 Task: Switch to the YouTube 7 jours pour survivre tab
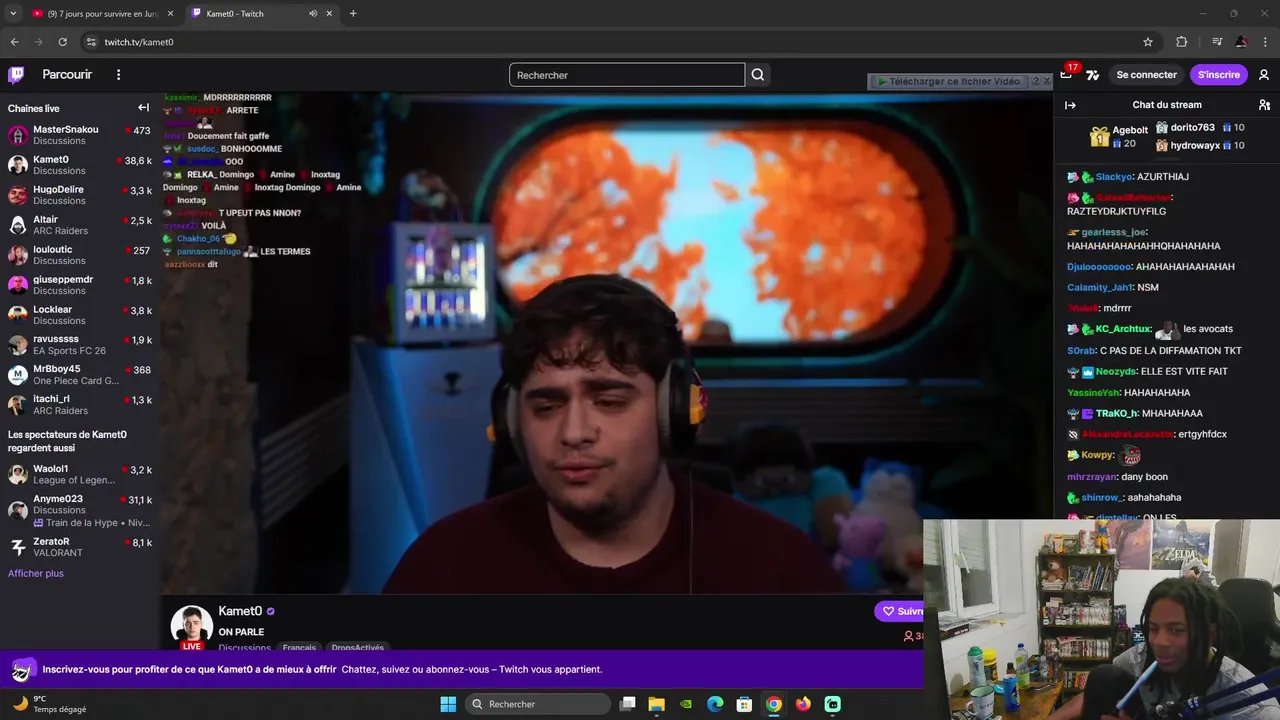(x=102, y=14)
